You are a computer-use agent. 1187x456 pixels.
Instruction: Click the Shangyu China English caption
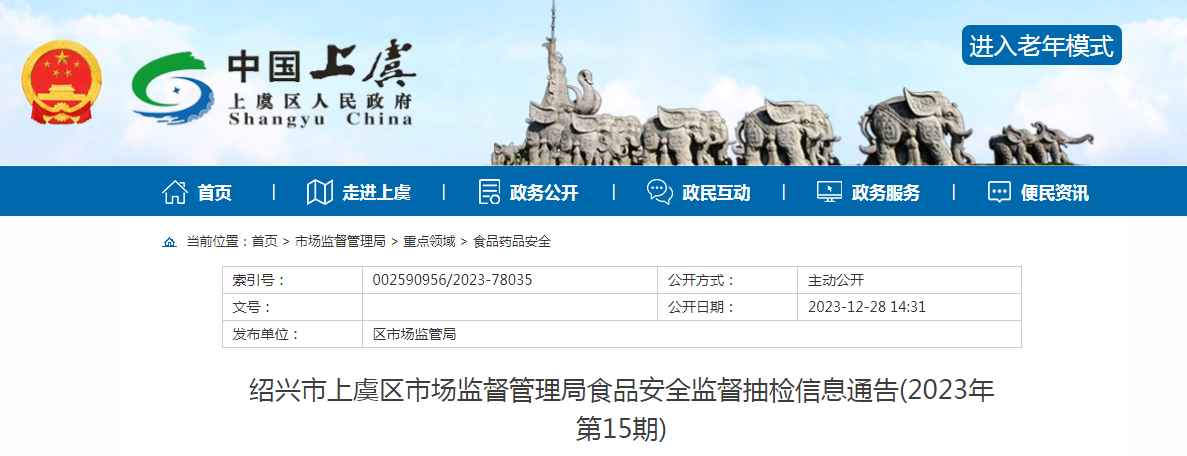click(x=319, y=120)
